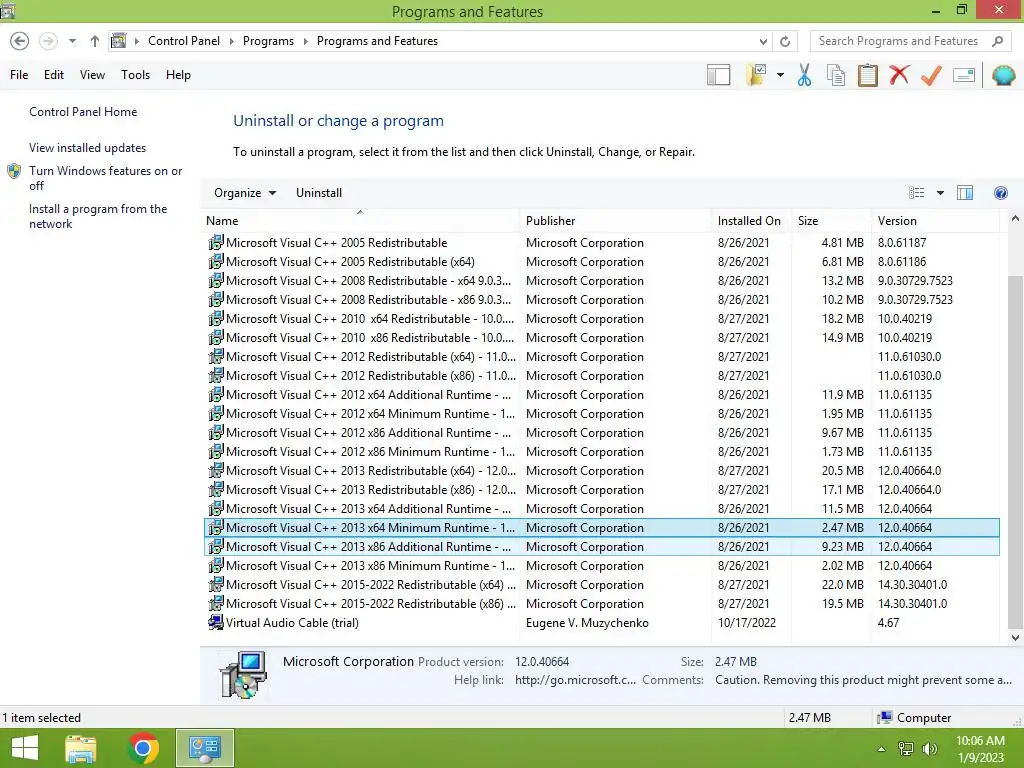This screenshot has height=768, width=1024.
Task: Click the http://go.microsoft.c... help link
Action: point(575,680)
